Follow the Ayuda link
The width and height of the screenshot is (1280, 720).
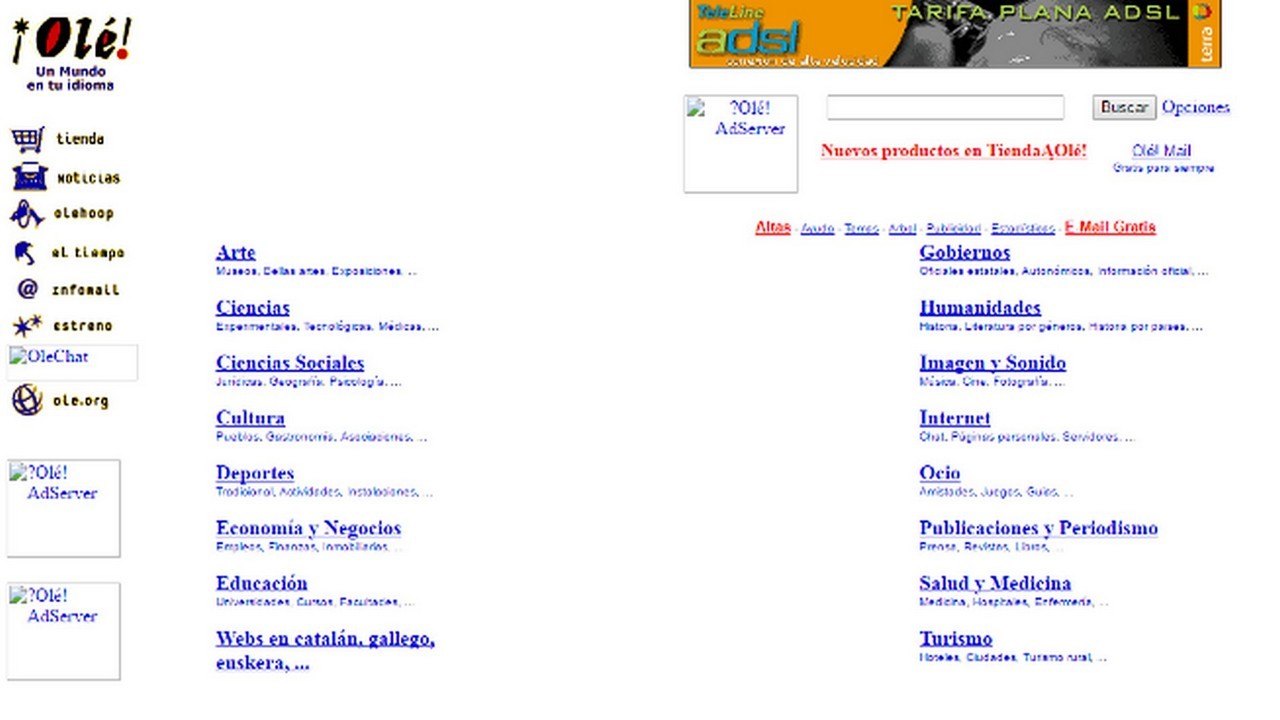click(817, 228)
